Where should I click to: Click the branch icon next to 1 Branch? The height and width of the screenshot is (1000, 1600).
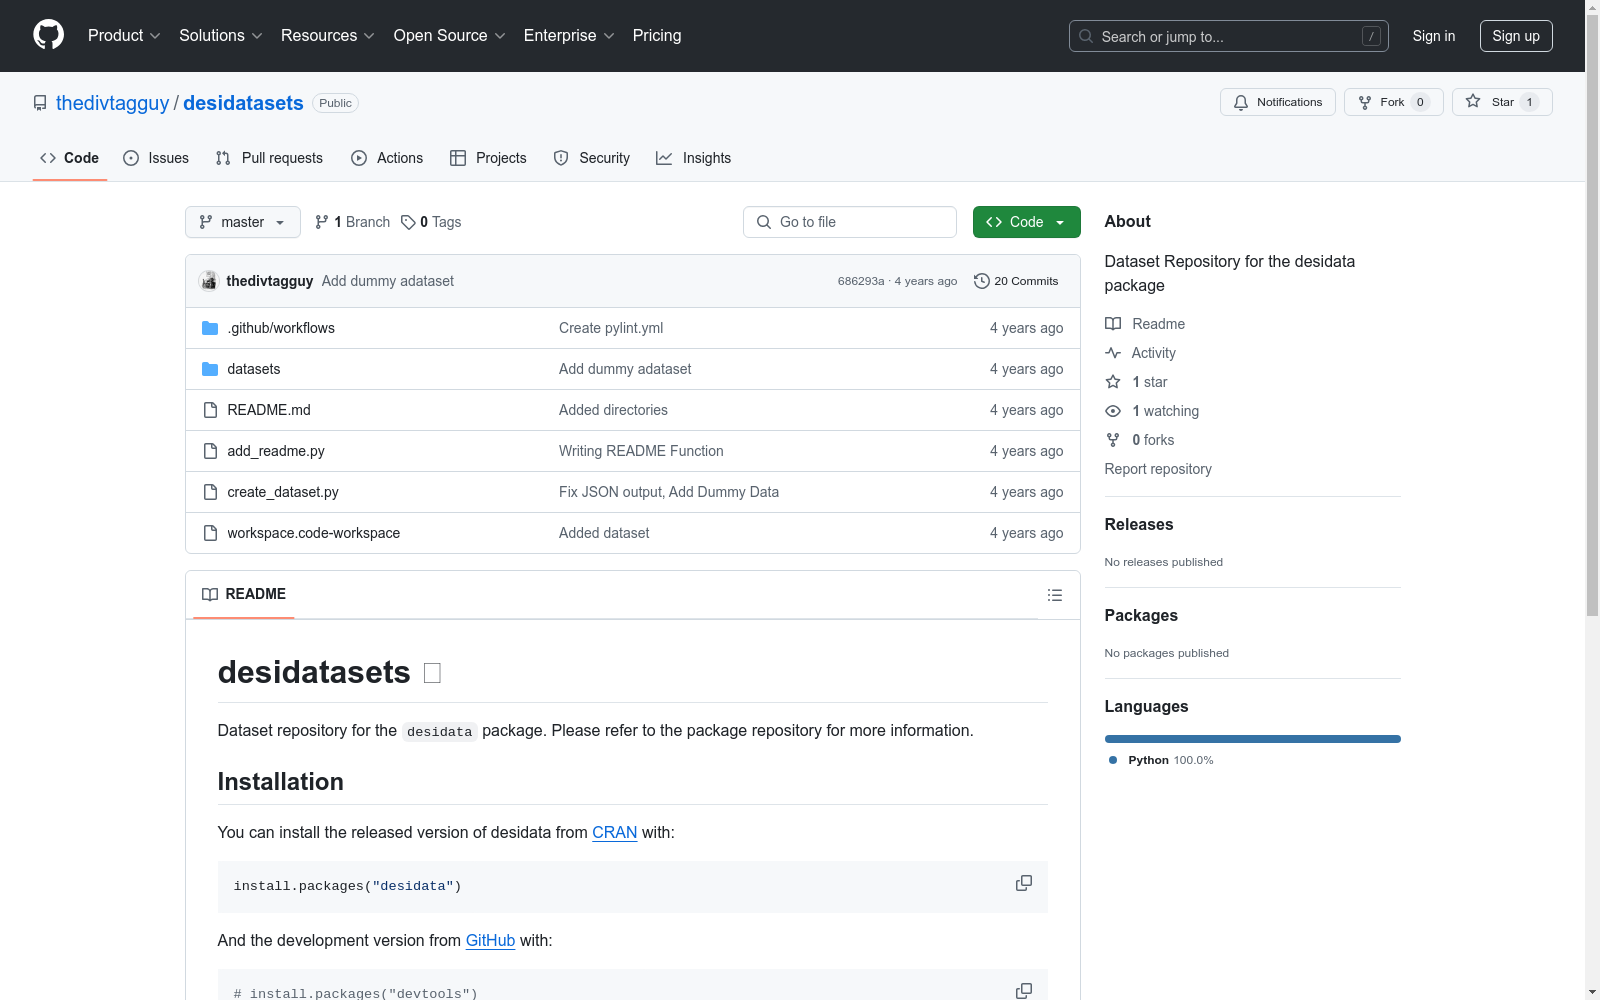coord(322,222)
